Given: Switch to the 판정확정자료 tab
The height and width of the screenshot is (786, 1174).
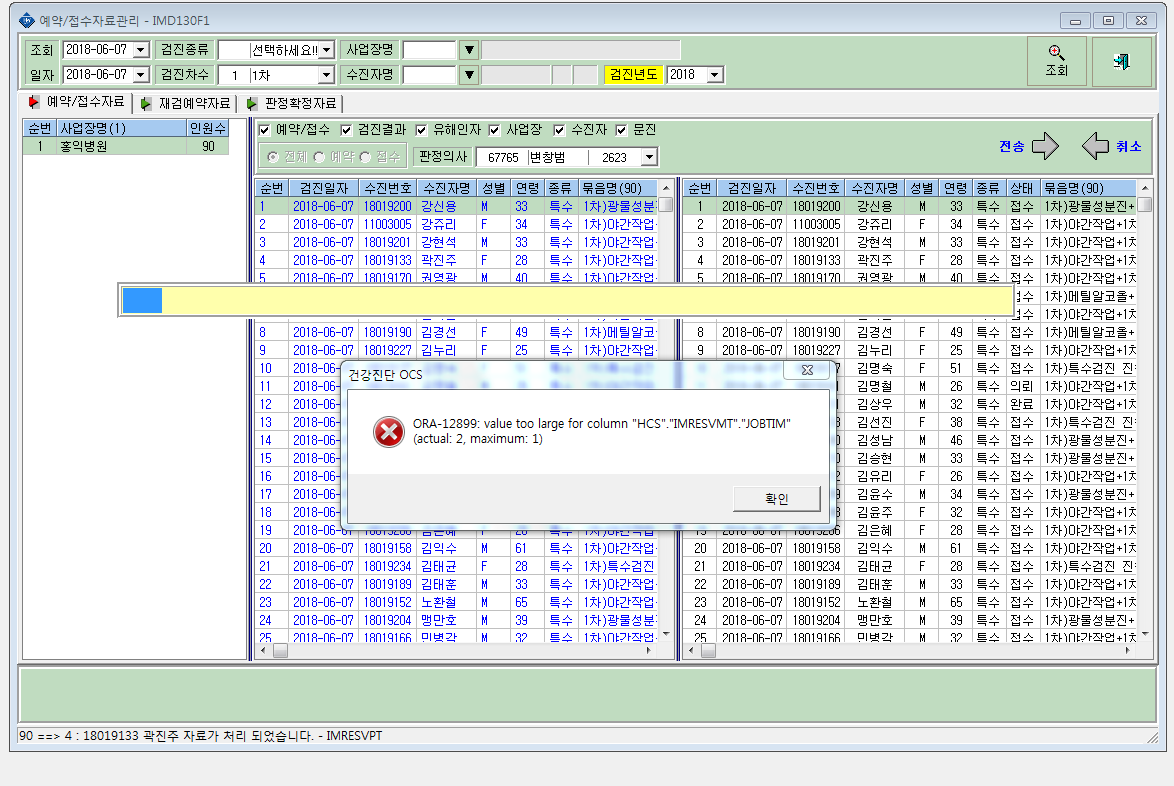Looking at the screenshot, I should (x=293, y=103).
